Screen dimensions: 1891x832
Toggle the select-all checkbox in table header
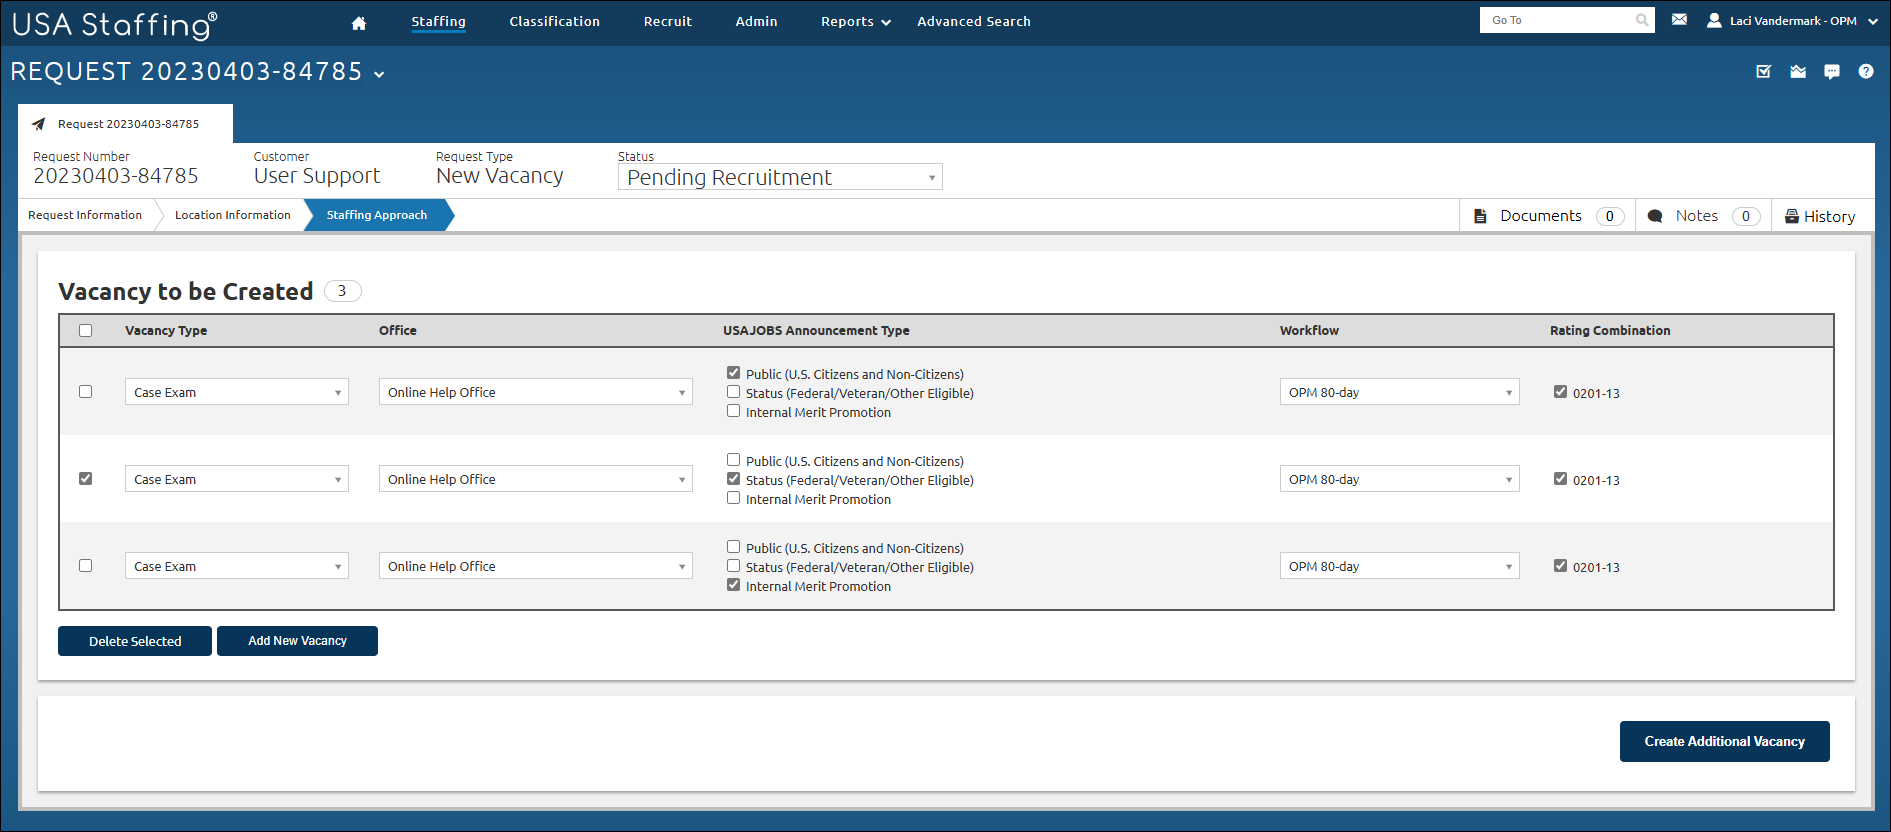(86, 331)
